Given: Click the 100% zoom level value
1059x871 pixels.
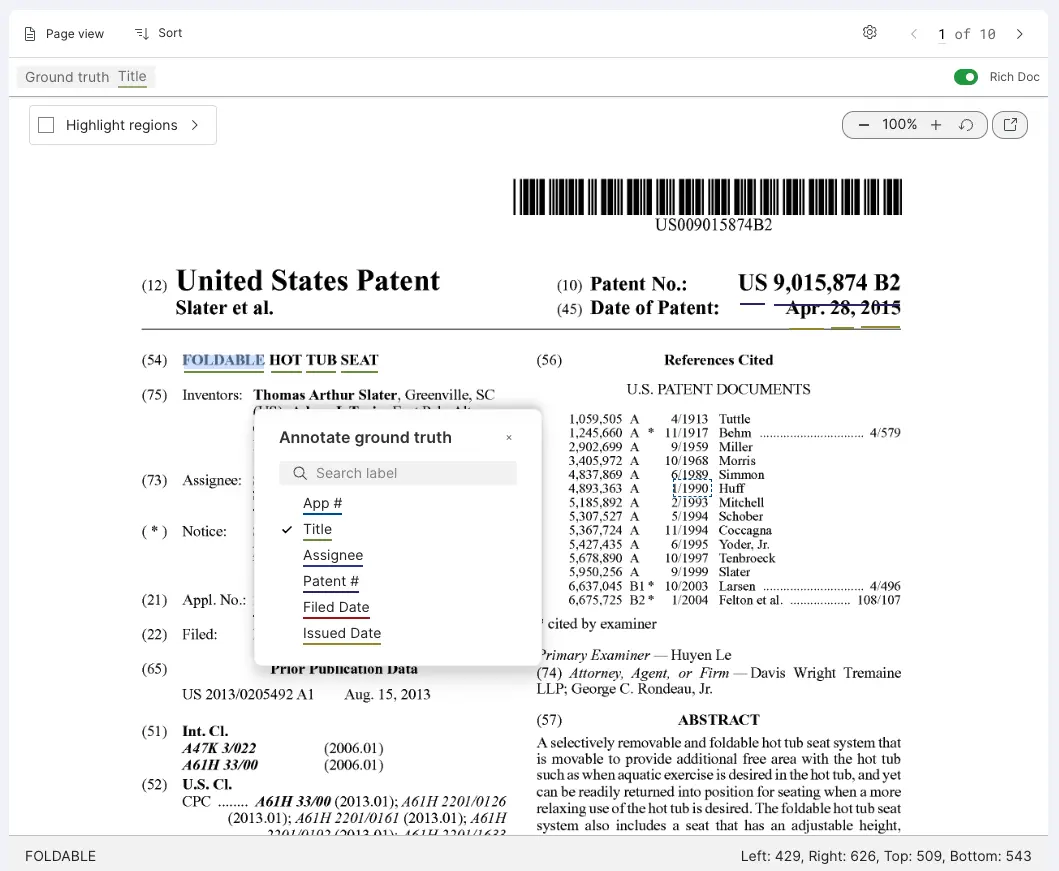Looking at the screenshot, I should [x=900, y=125].
